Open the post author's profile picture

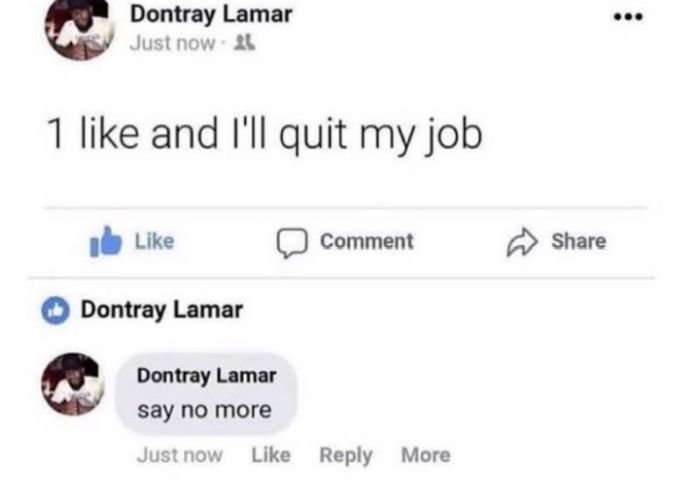click(77, 27)
